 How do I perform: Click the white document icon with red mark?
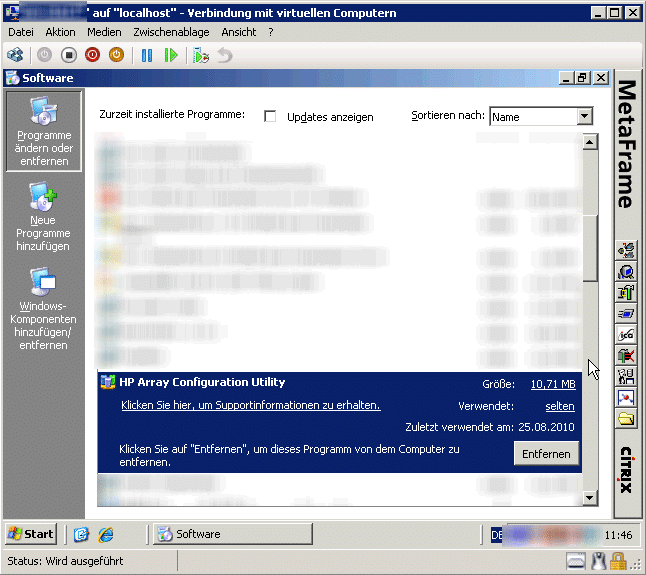[626, 398]
